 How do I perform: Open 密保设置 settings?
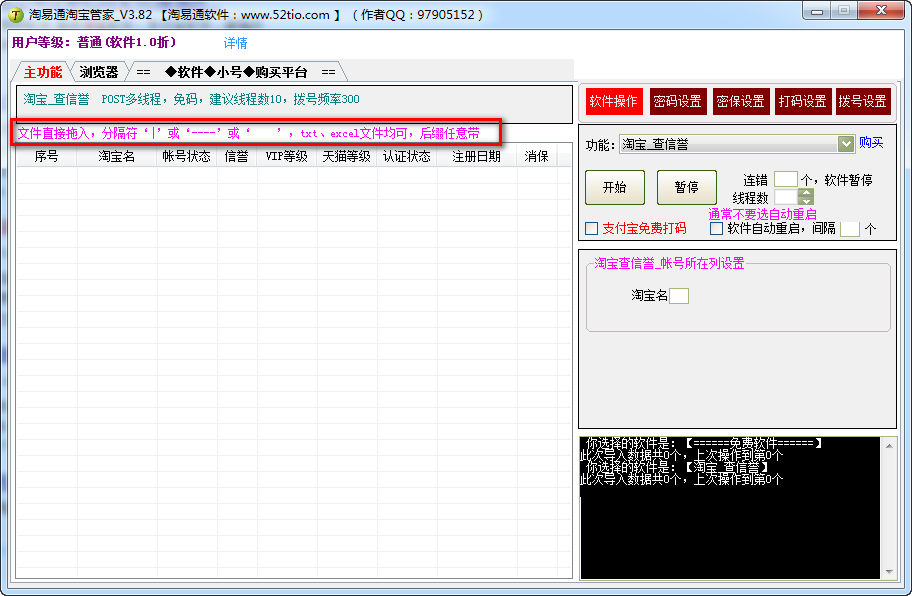click(740, 101)
